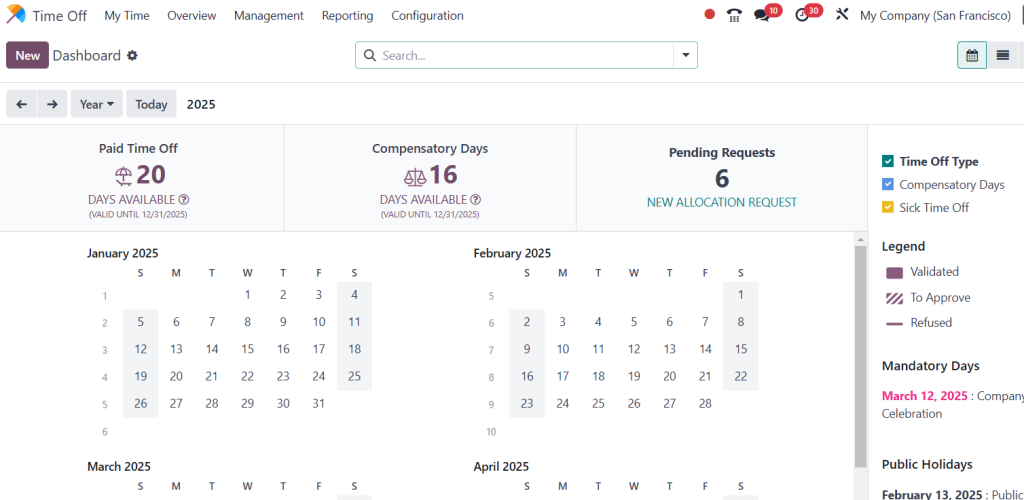Open the VoIP phone icon
Screen dimensions: 1024x500
(x=735, y=15)
